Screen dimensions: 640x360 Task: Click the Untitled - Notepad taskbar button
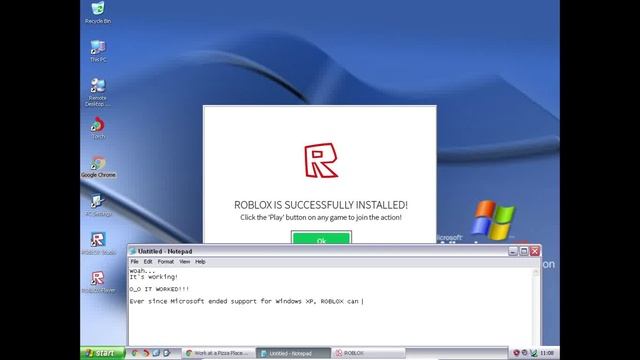293,353
